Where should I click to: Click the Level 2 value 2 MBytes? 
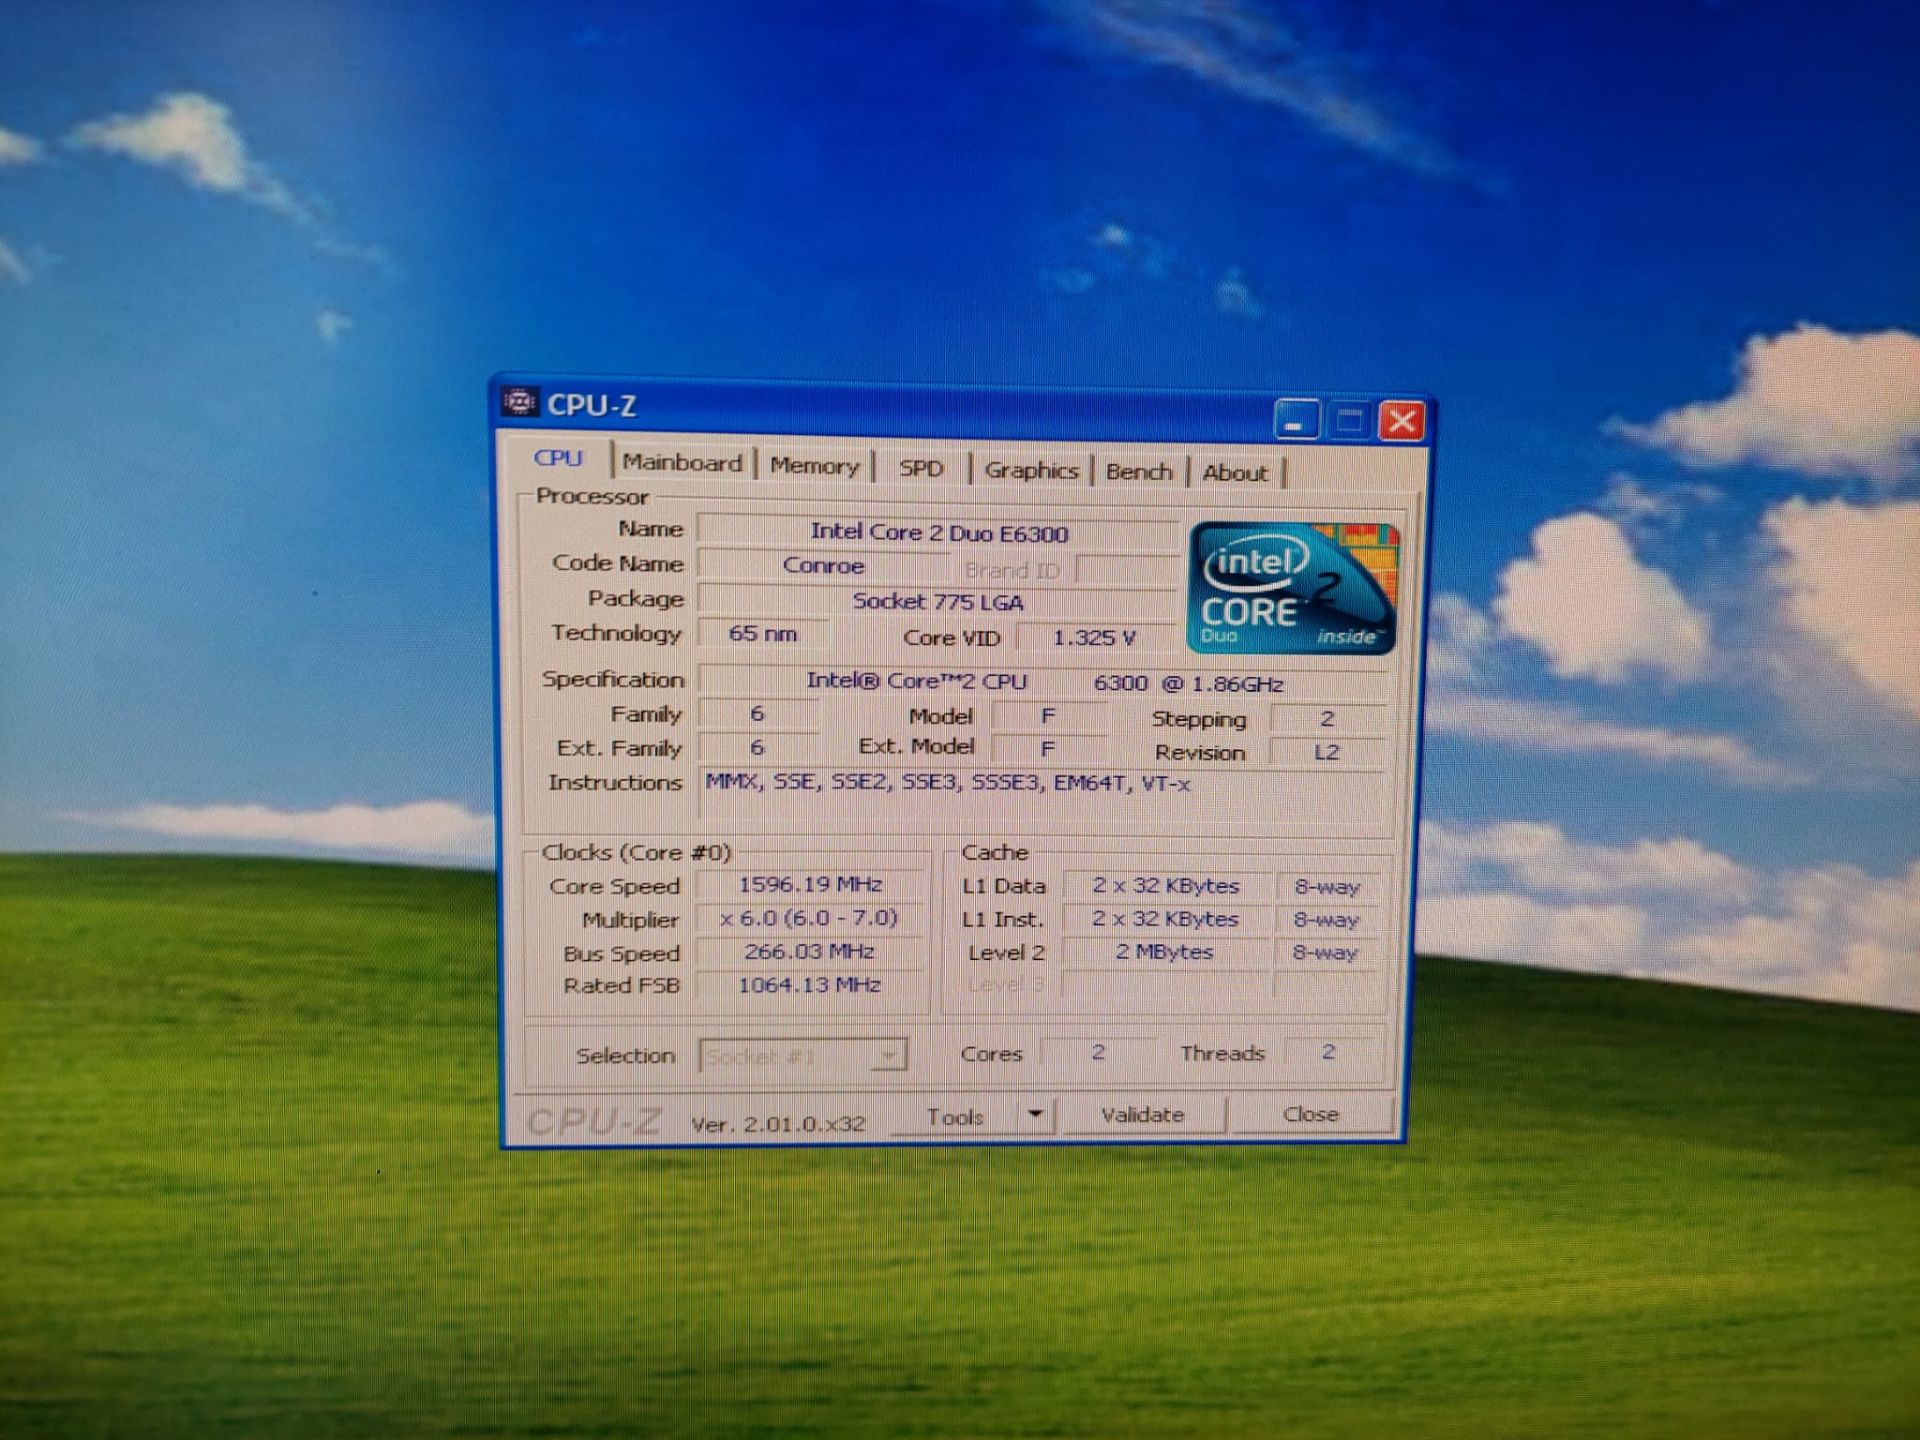(1166, 952)
